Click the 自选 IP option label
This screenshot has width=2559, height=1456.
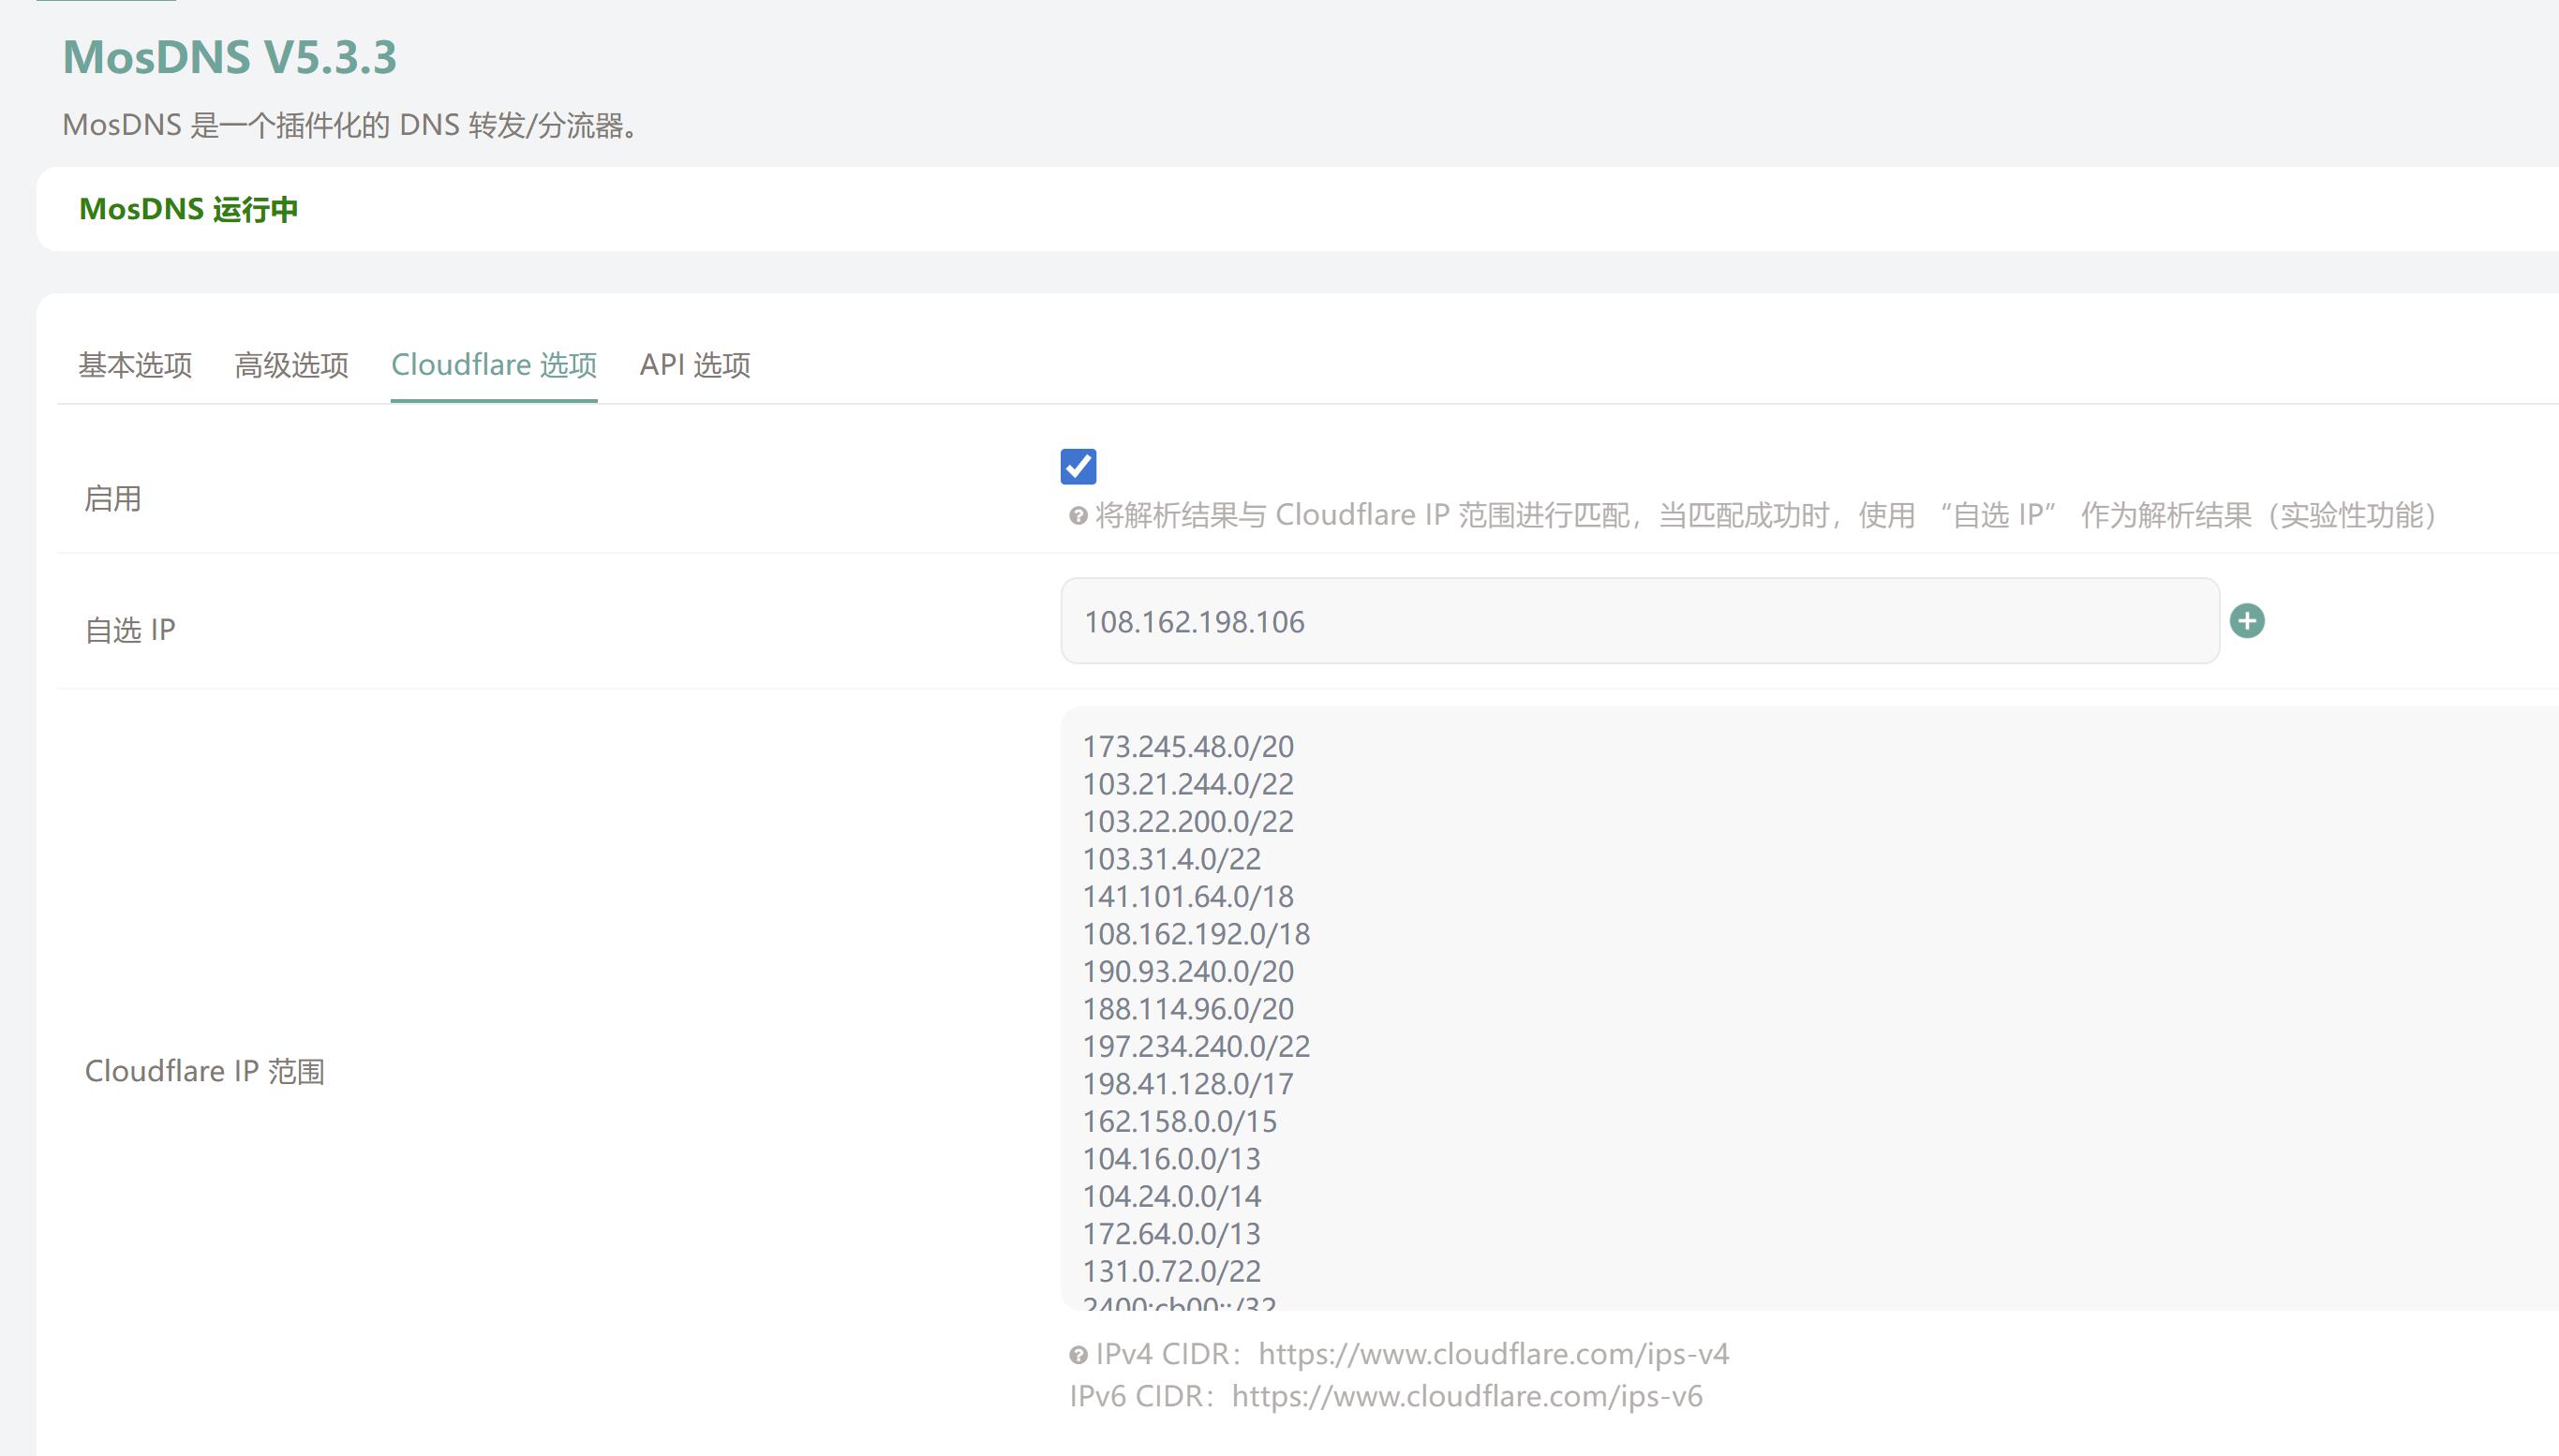[x=130, y=630]
